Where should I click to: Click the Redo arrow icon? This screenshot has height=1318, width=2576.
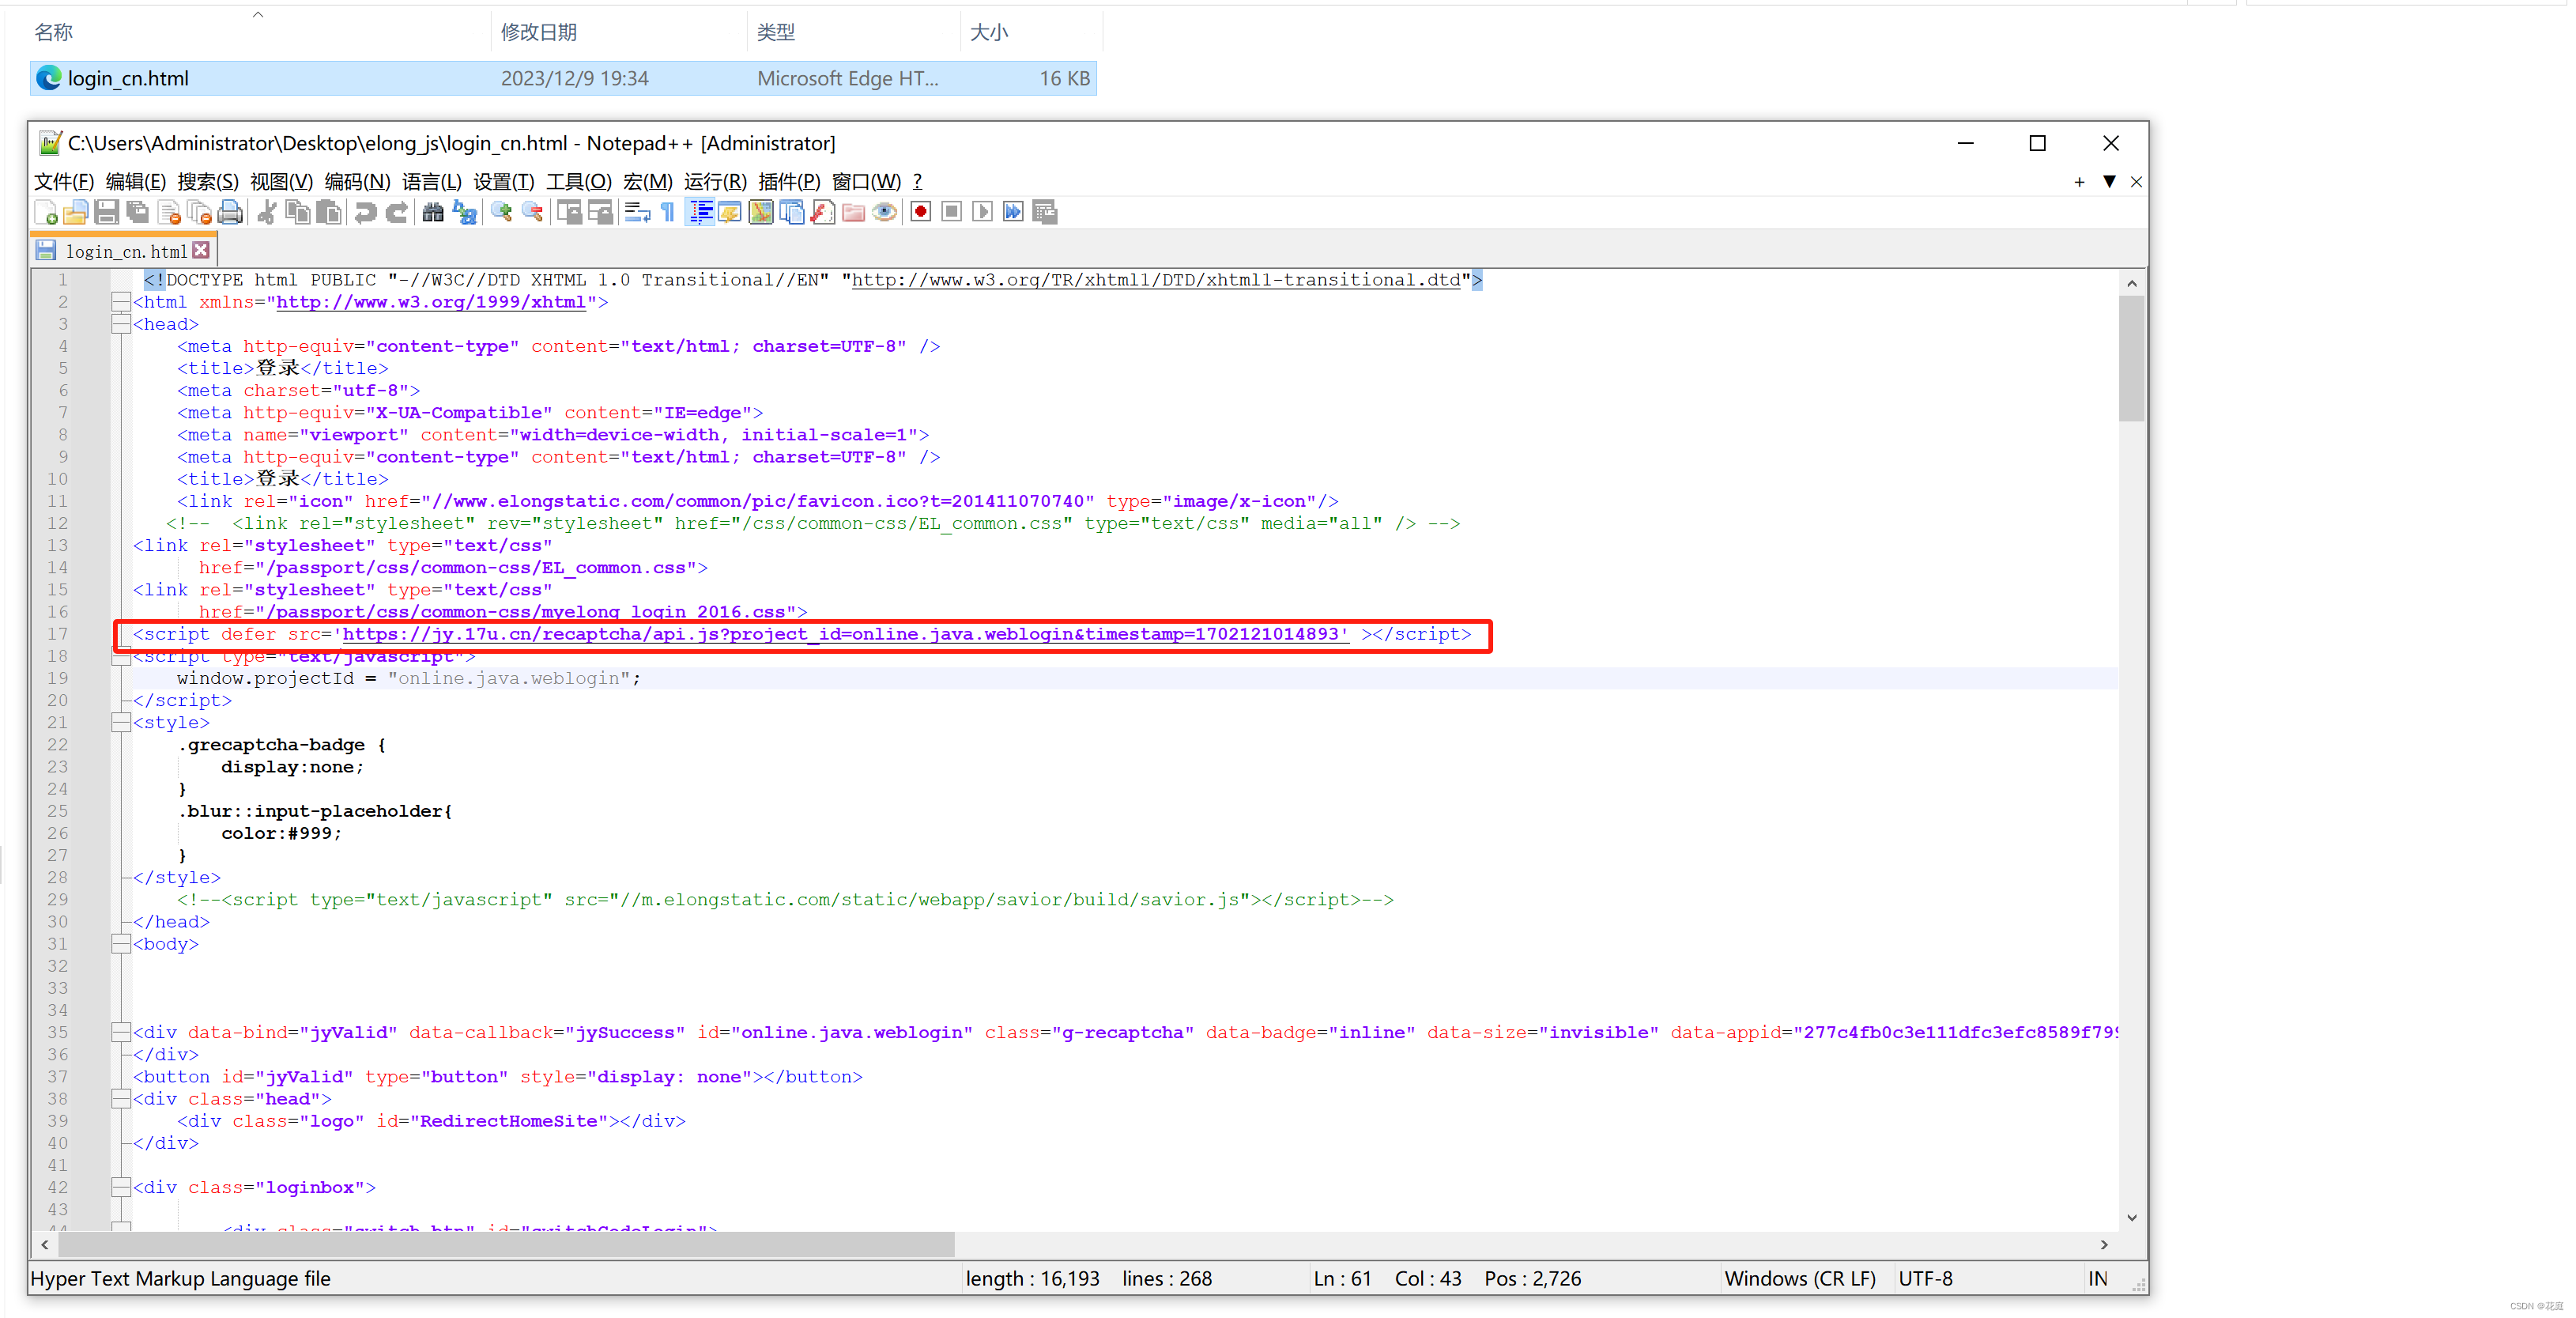pyautogui.click(x=397, y=212)
